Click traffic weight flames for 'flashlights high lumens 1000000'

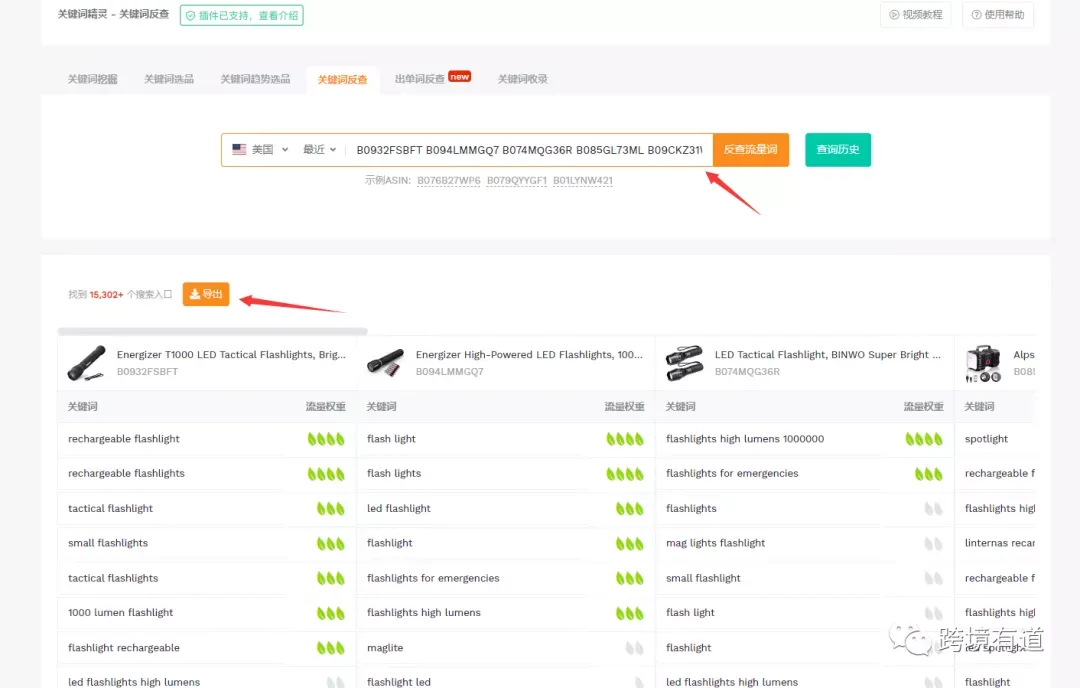coord(924,439)
